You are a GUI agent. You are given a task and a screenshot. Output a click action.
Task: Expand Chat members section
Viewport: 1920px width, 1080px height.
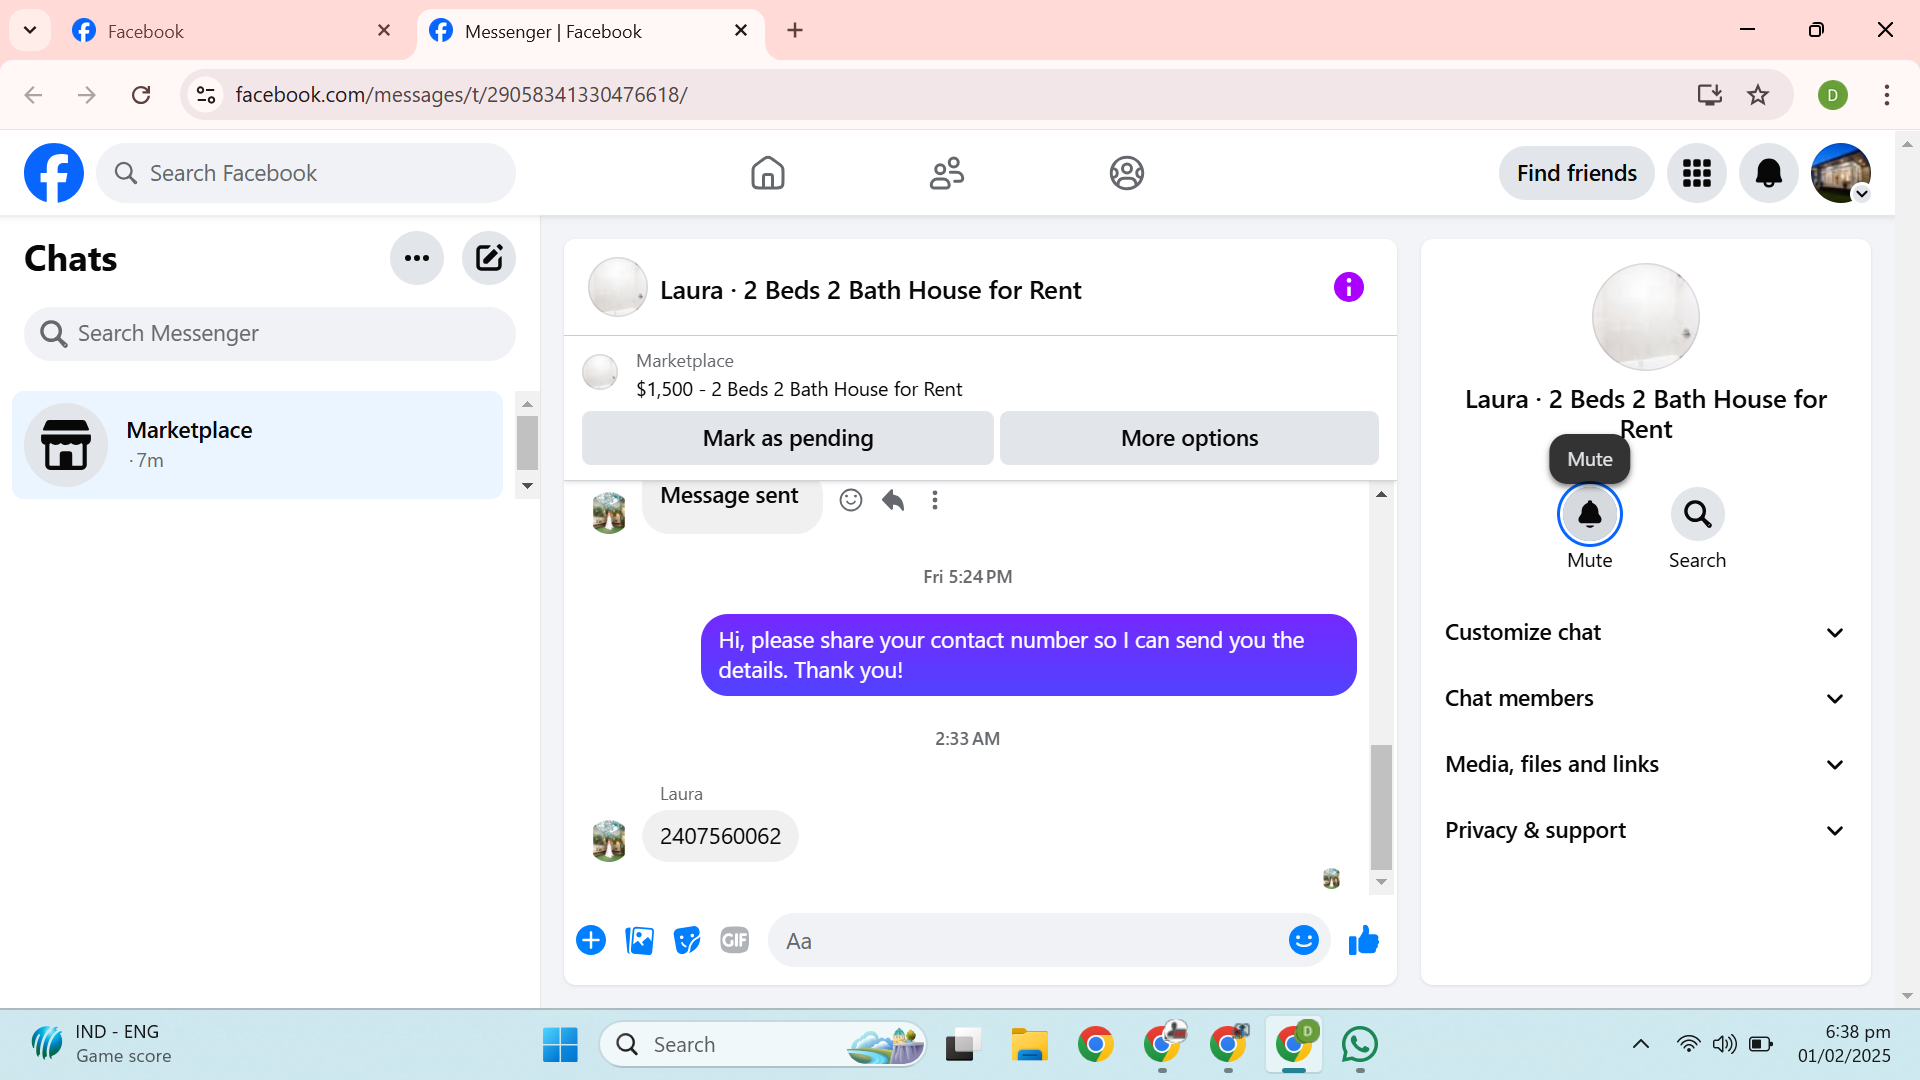pyautogui.click(x=1645, y=698)
